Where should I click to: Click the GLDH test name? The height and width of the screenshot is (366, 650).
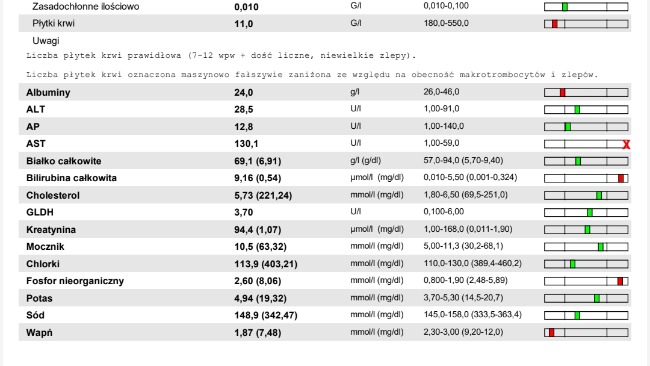40,212
